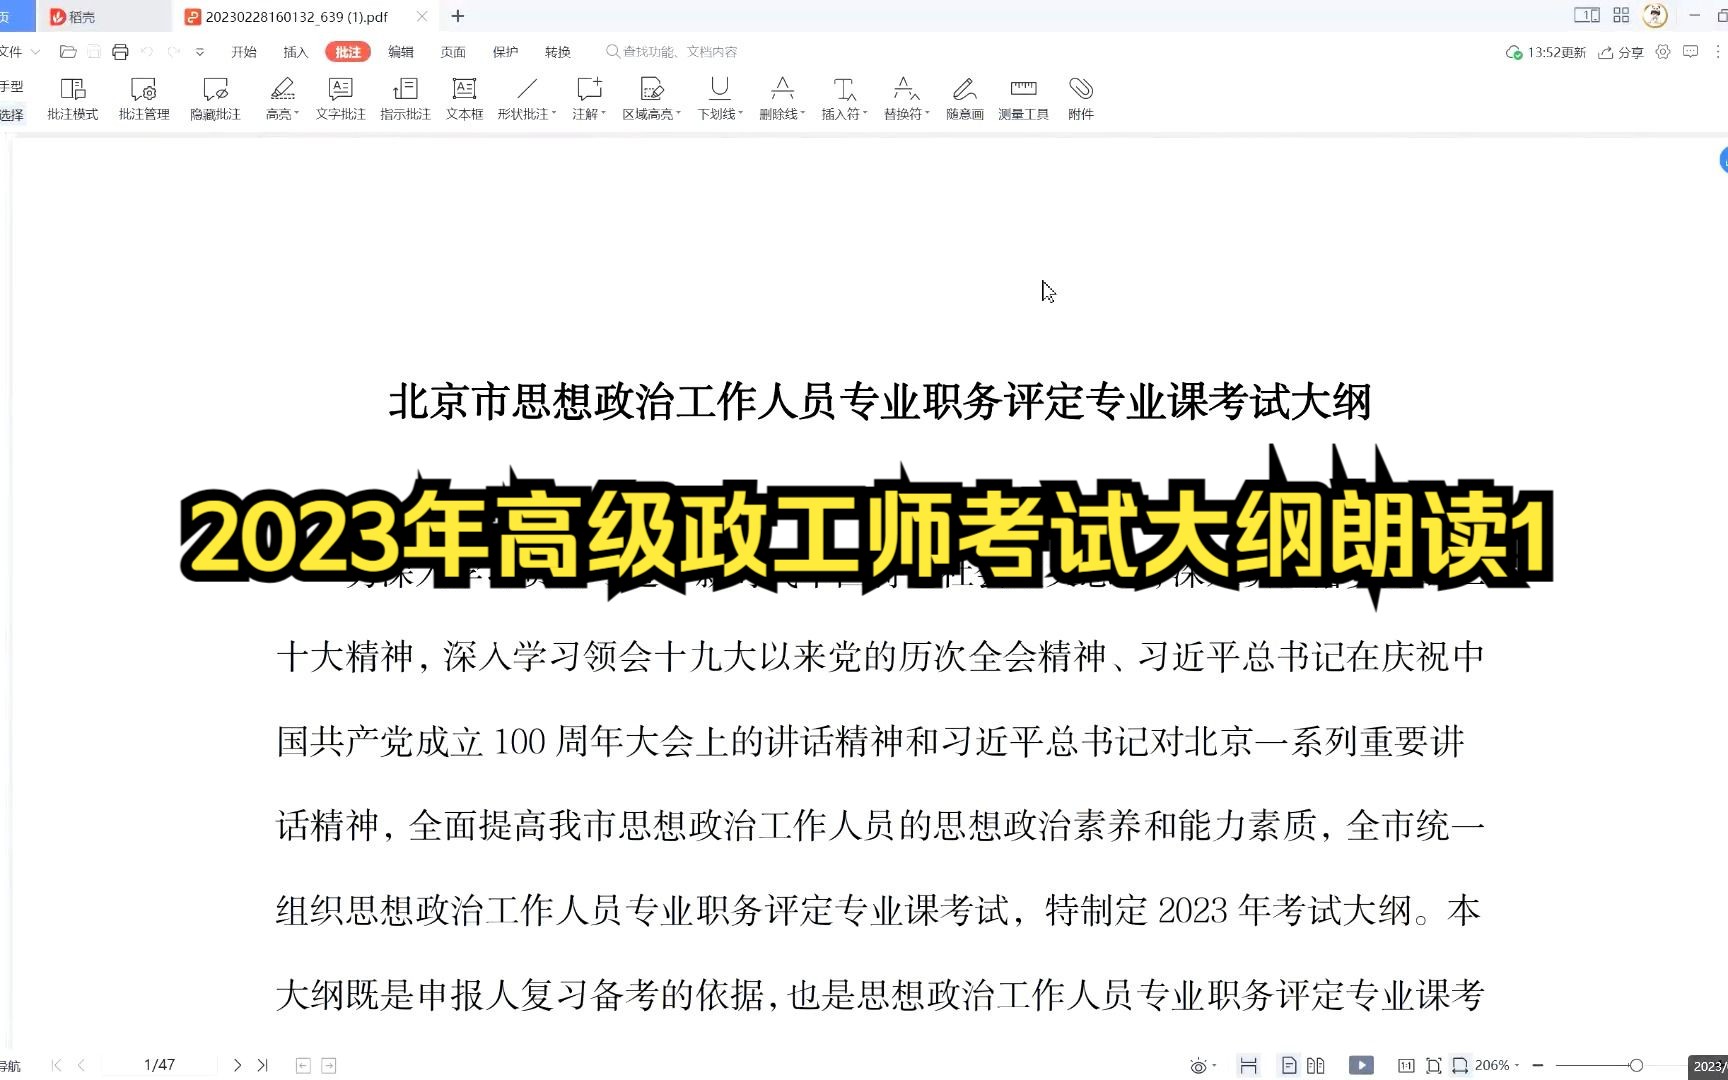Screen dimensions: 1728x1080
Task: Select the 高亮 highlighter tool icon
Action: pos(282,89)
